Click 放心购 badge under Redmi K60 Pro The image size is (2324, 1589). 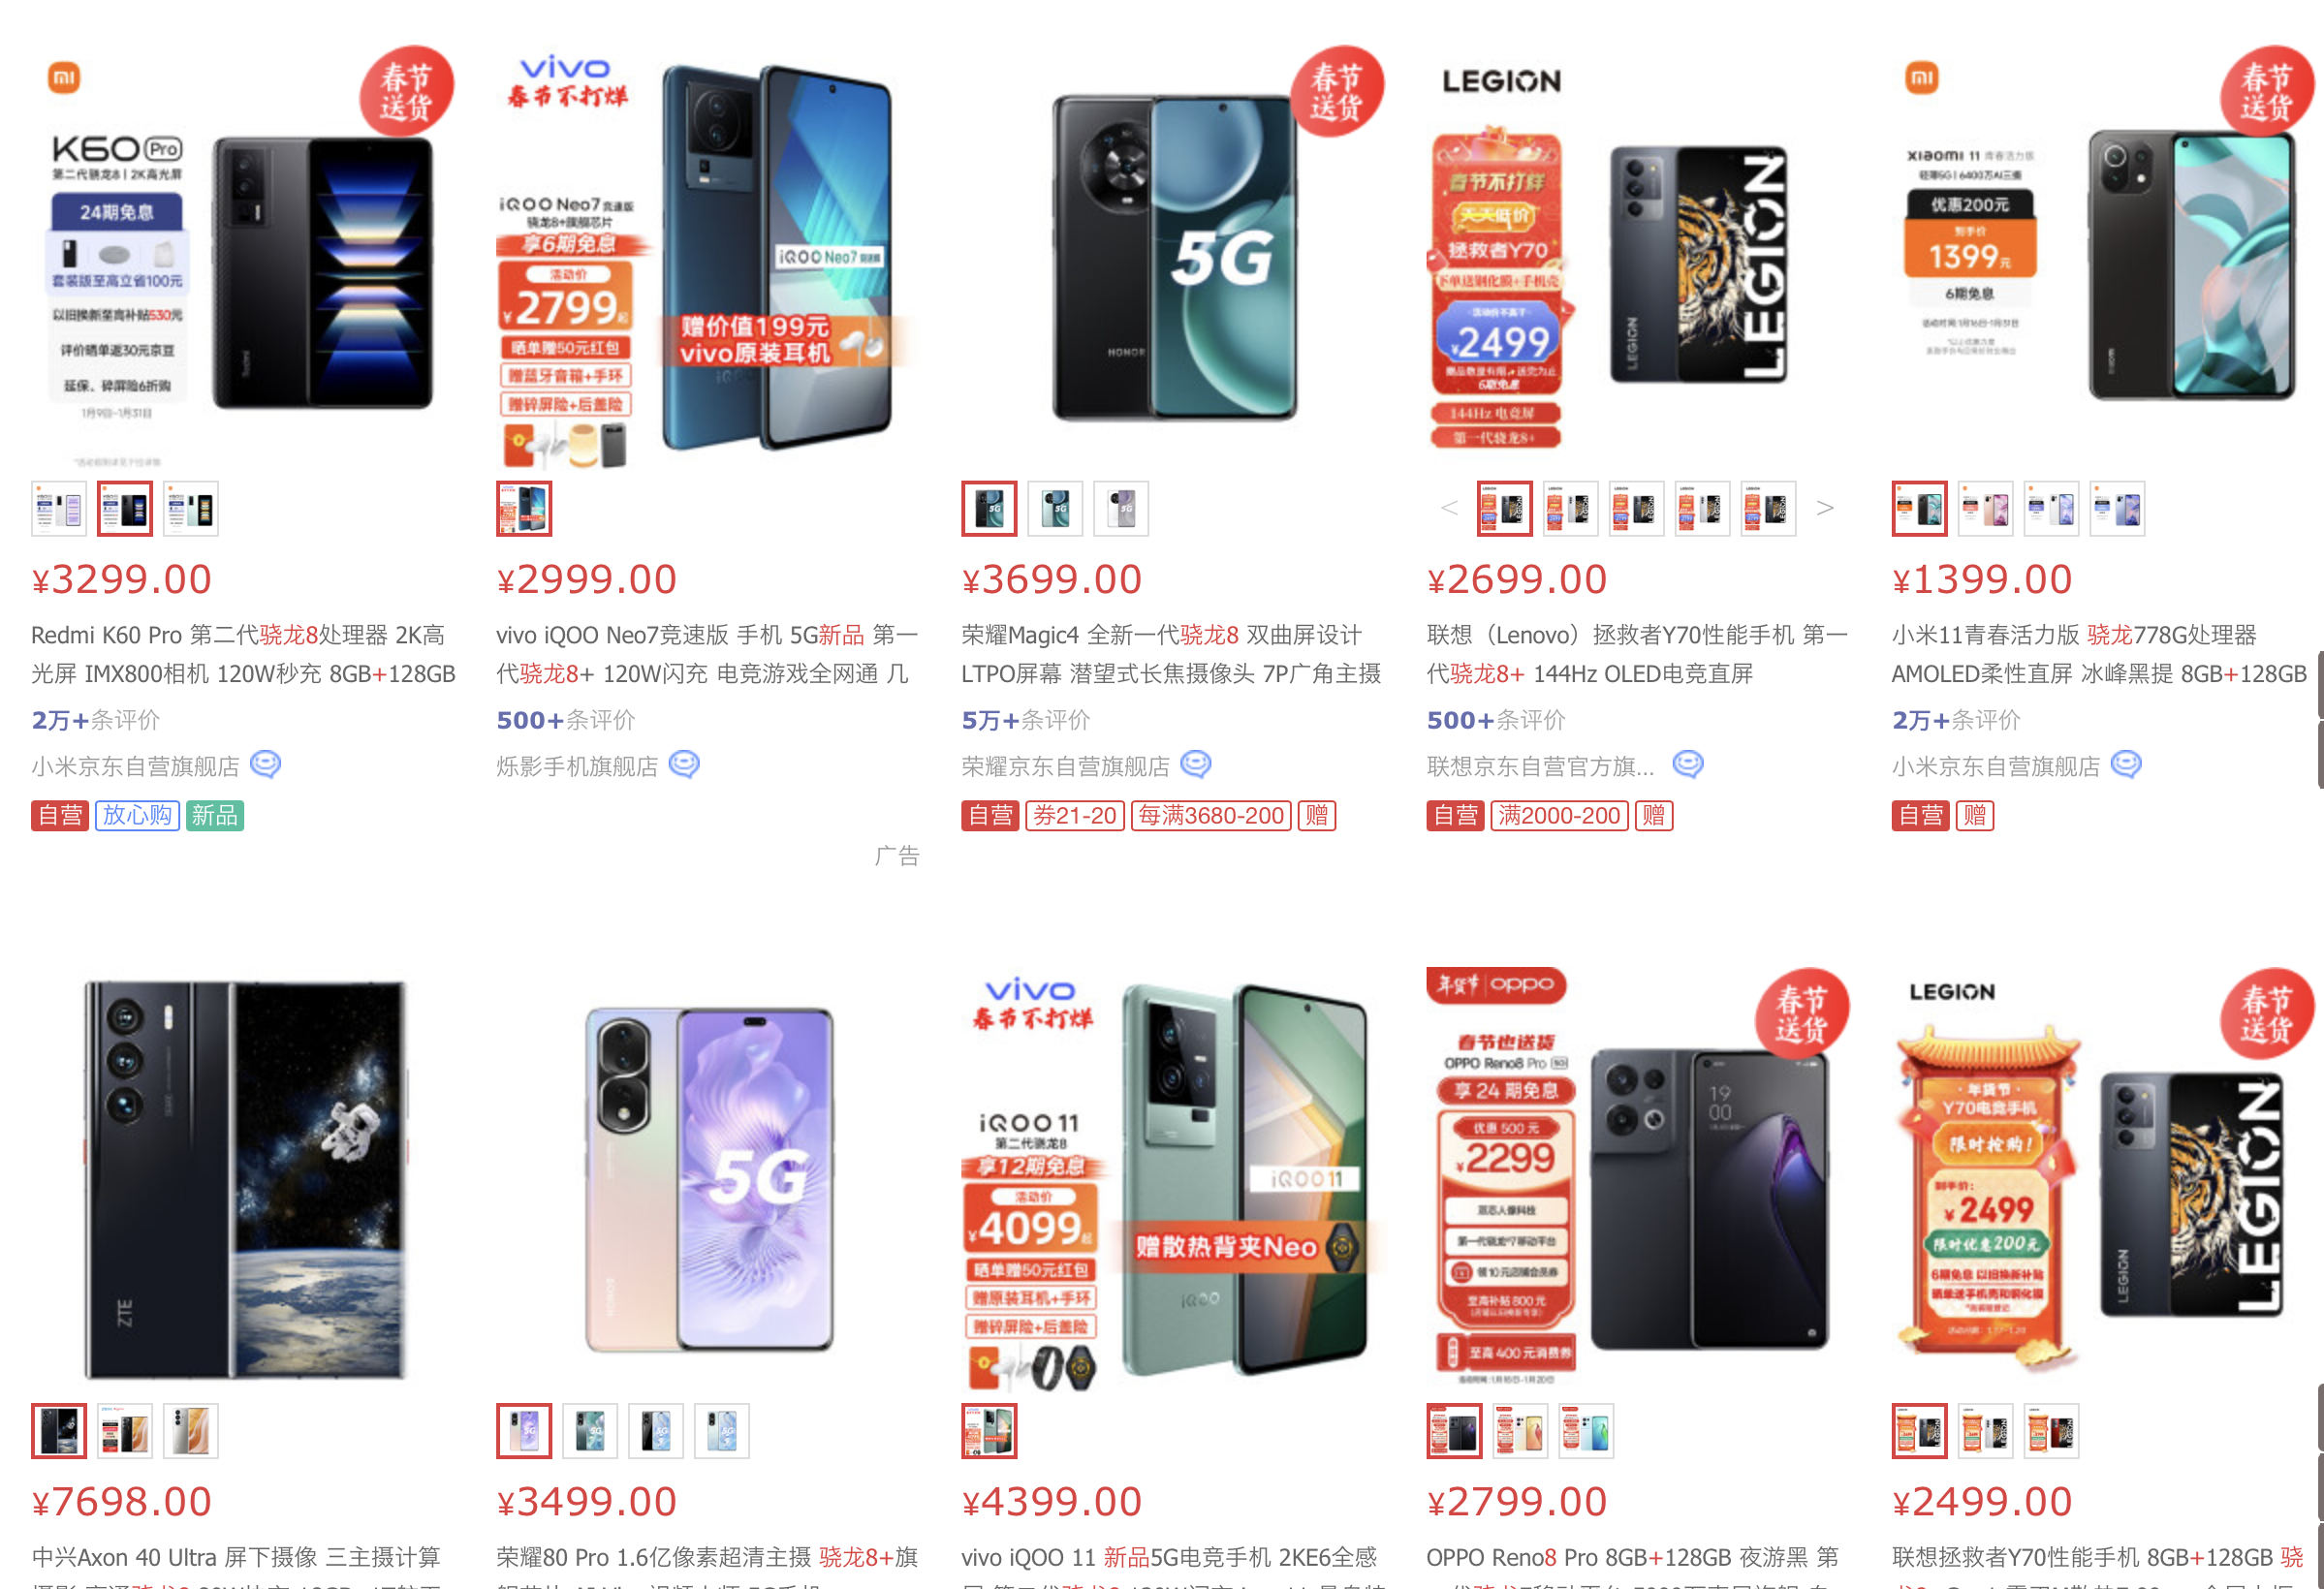click(x=137, y=816)
